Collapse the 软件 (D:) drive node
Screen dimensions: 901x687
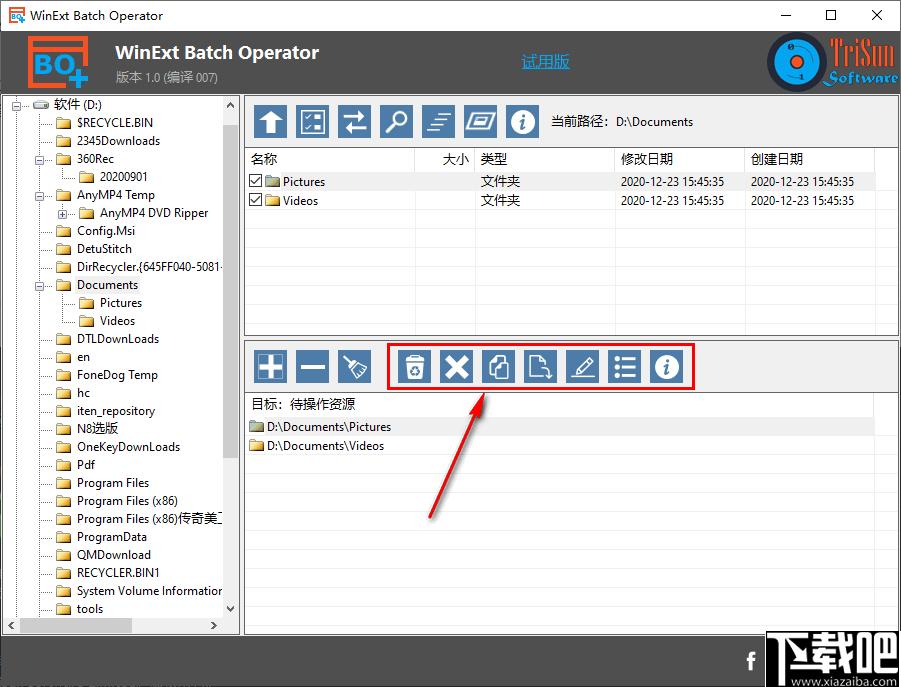[17, 105]
